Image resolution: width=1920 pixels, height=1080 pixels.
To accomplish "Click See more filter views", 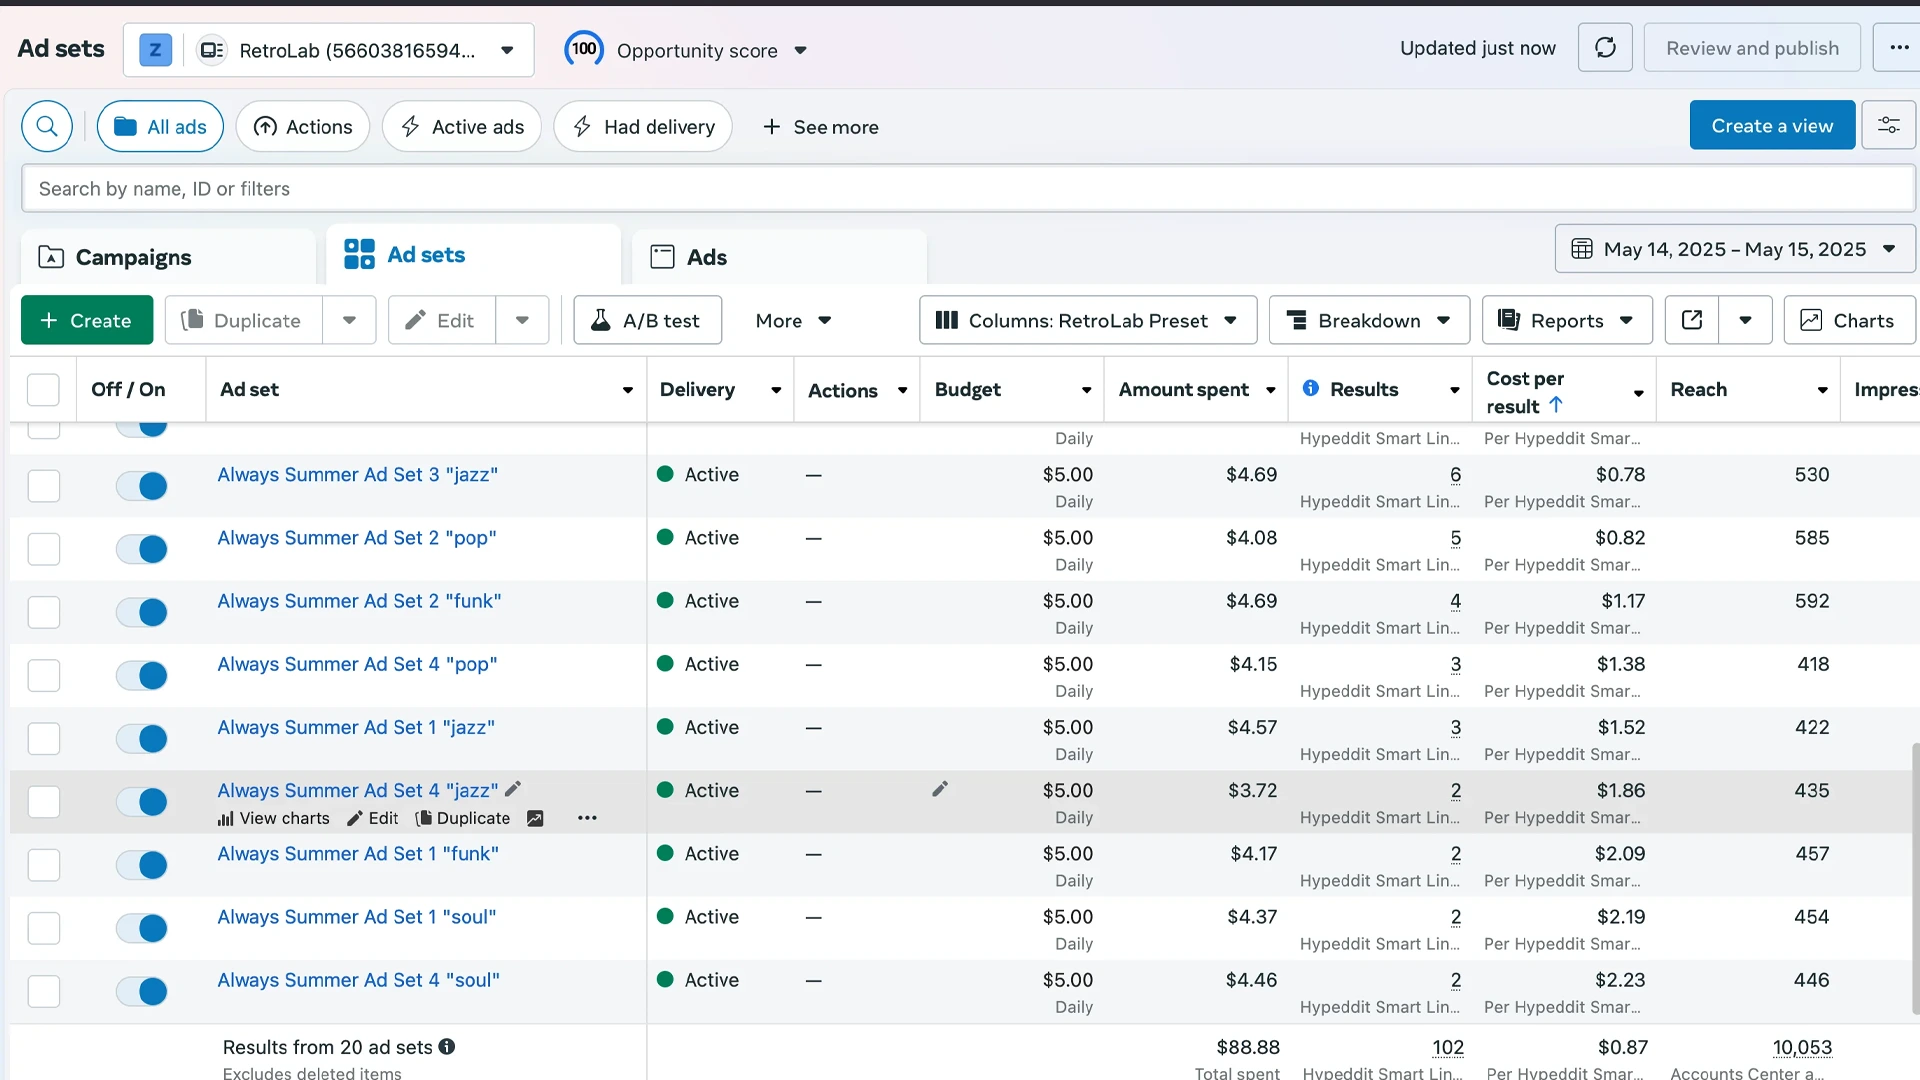I will (820, 126).
